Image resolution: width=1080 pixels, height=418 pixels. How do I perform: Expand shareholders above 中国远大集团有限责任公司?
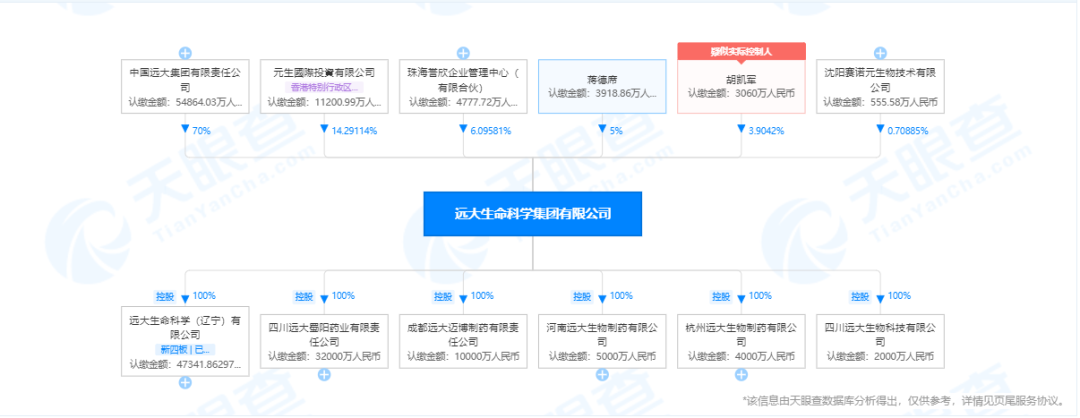click(185, 53)
